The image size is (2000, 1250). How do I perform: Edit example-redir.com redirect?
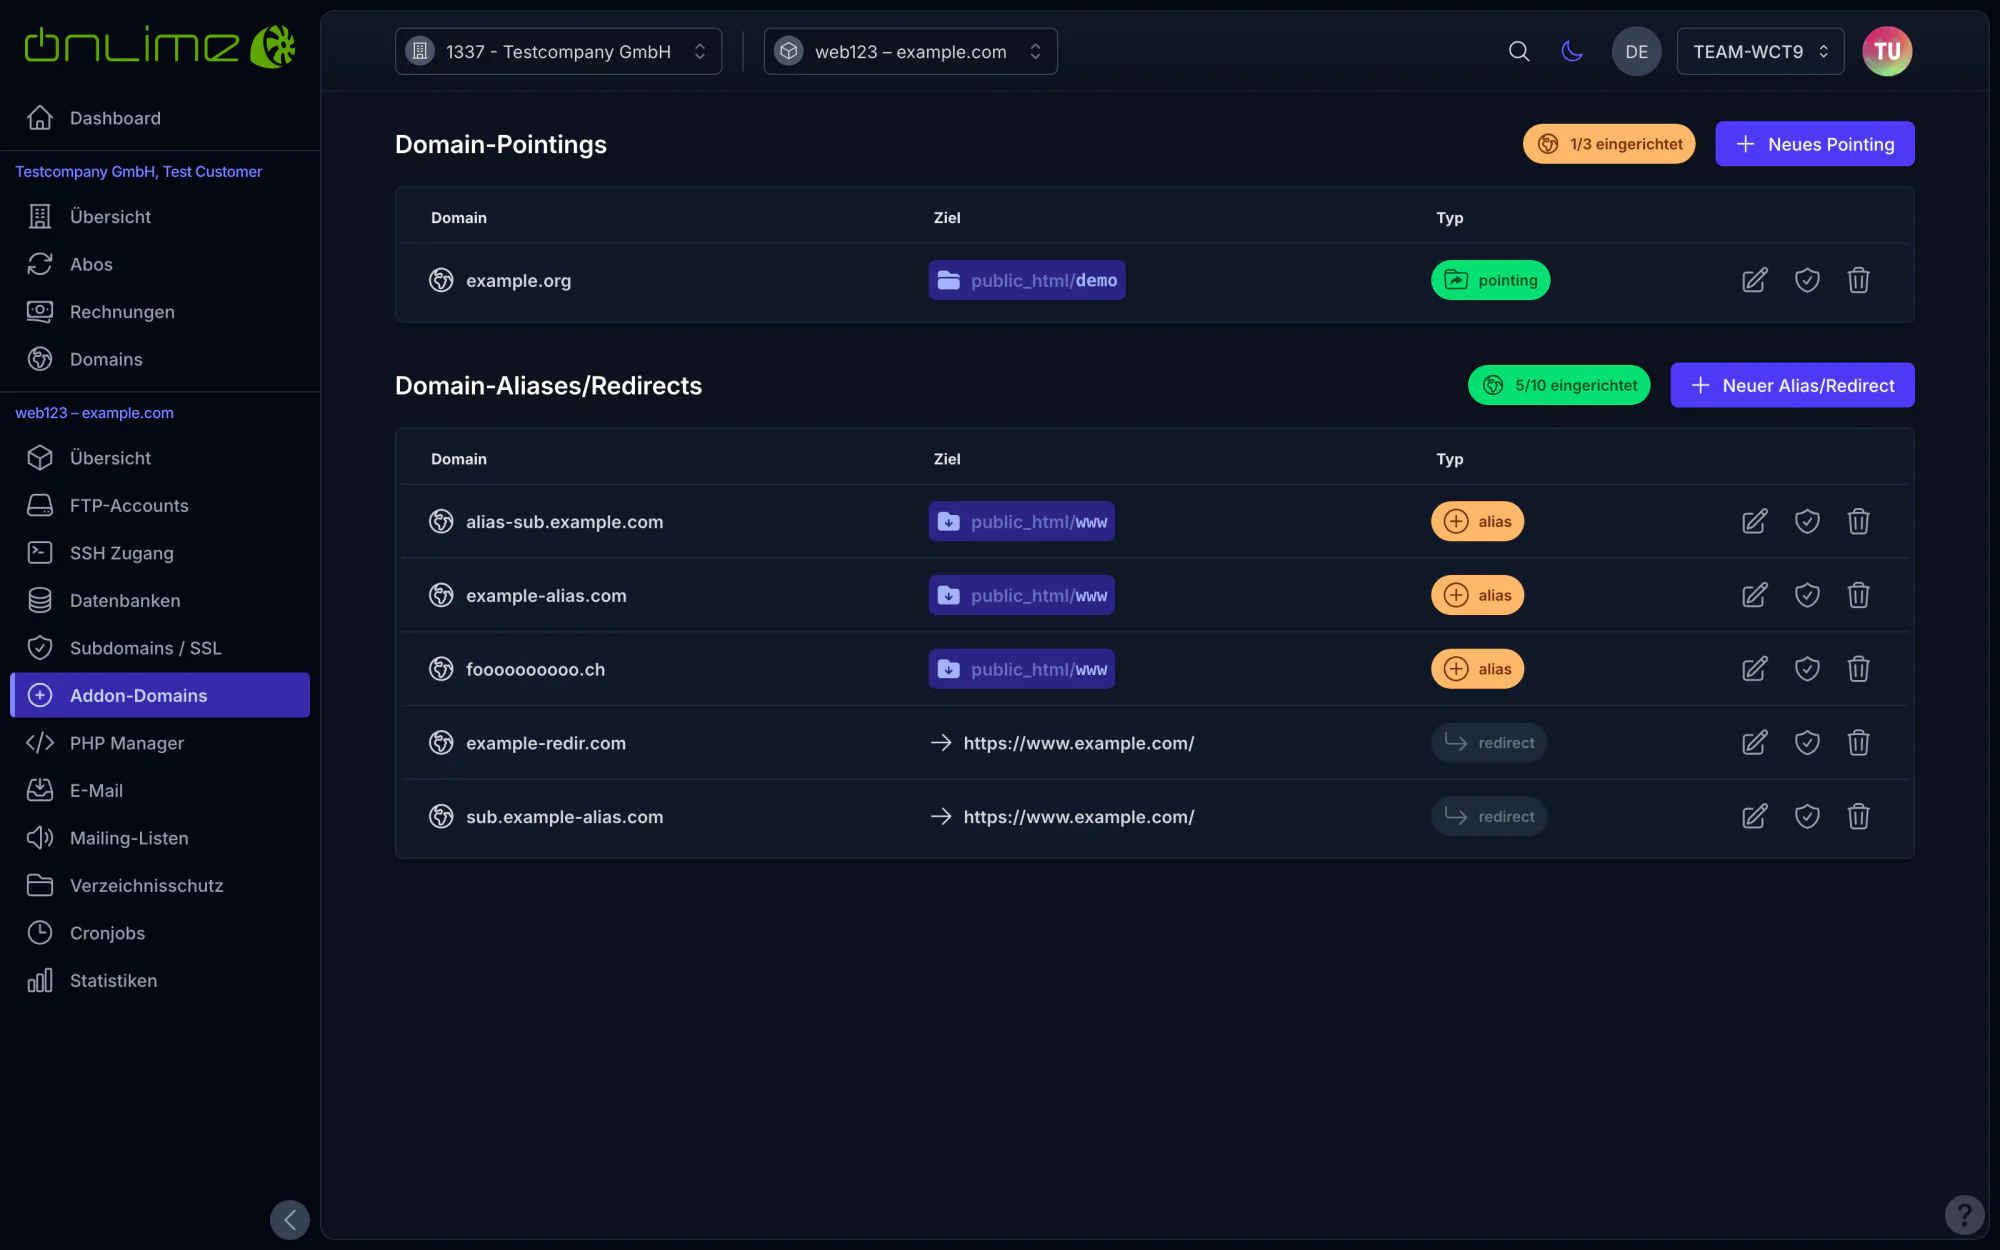[x=1755, y=743]
